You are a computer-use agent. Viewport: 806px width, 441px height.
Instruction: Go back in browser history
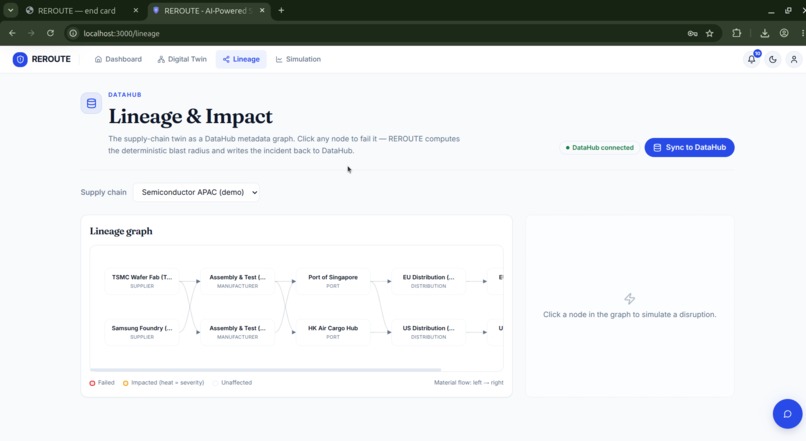point(12,33)
